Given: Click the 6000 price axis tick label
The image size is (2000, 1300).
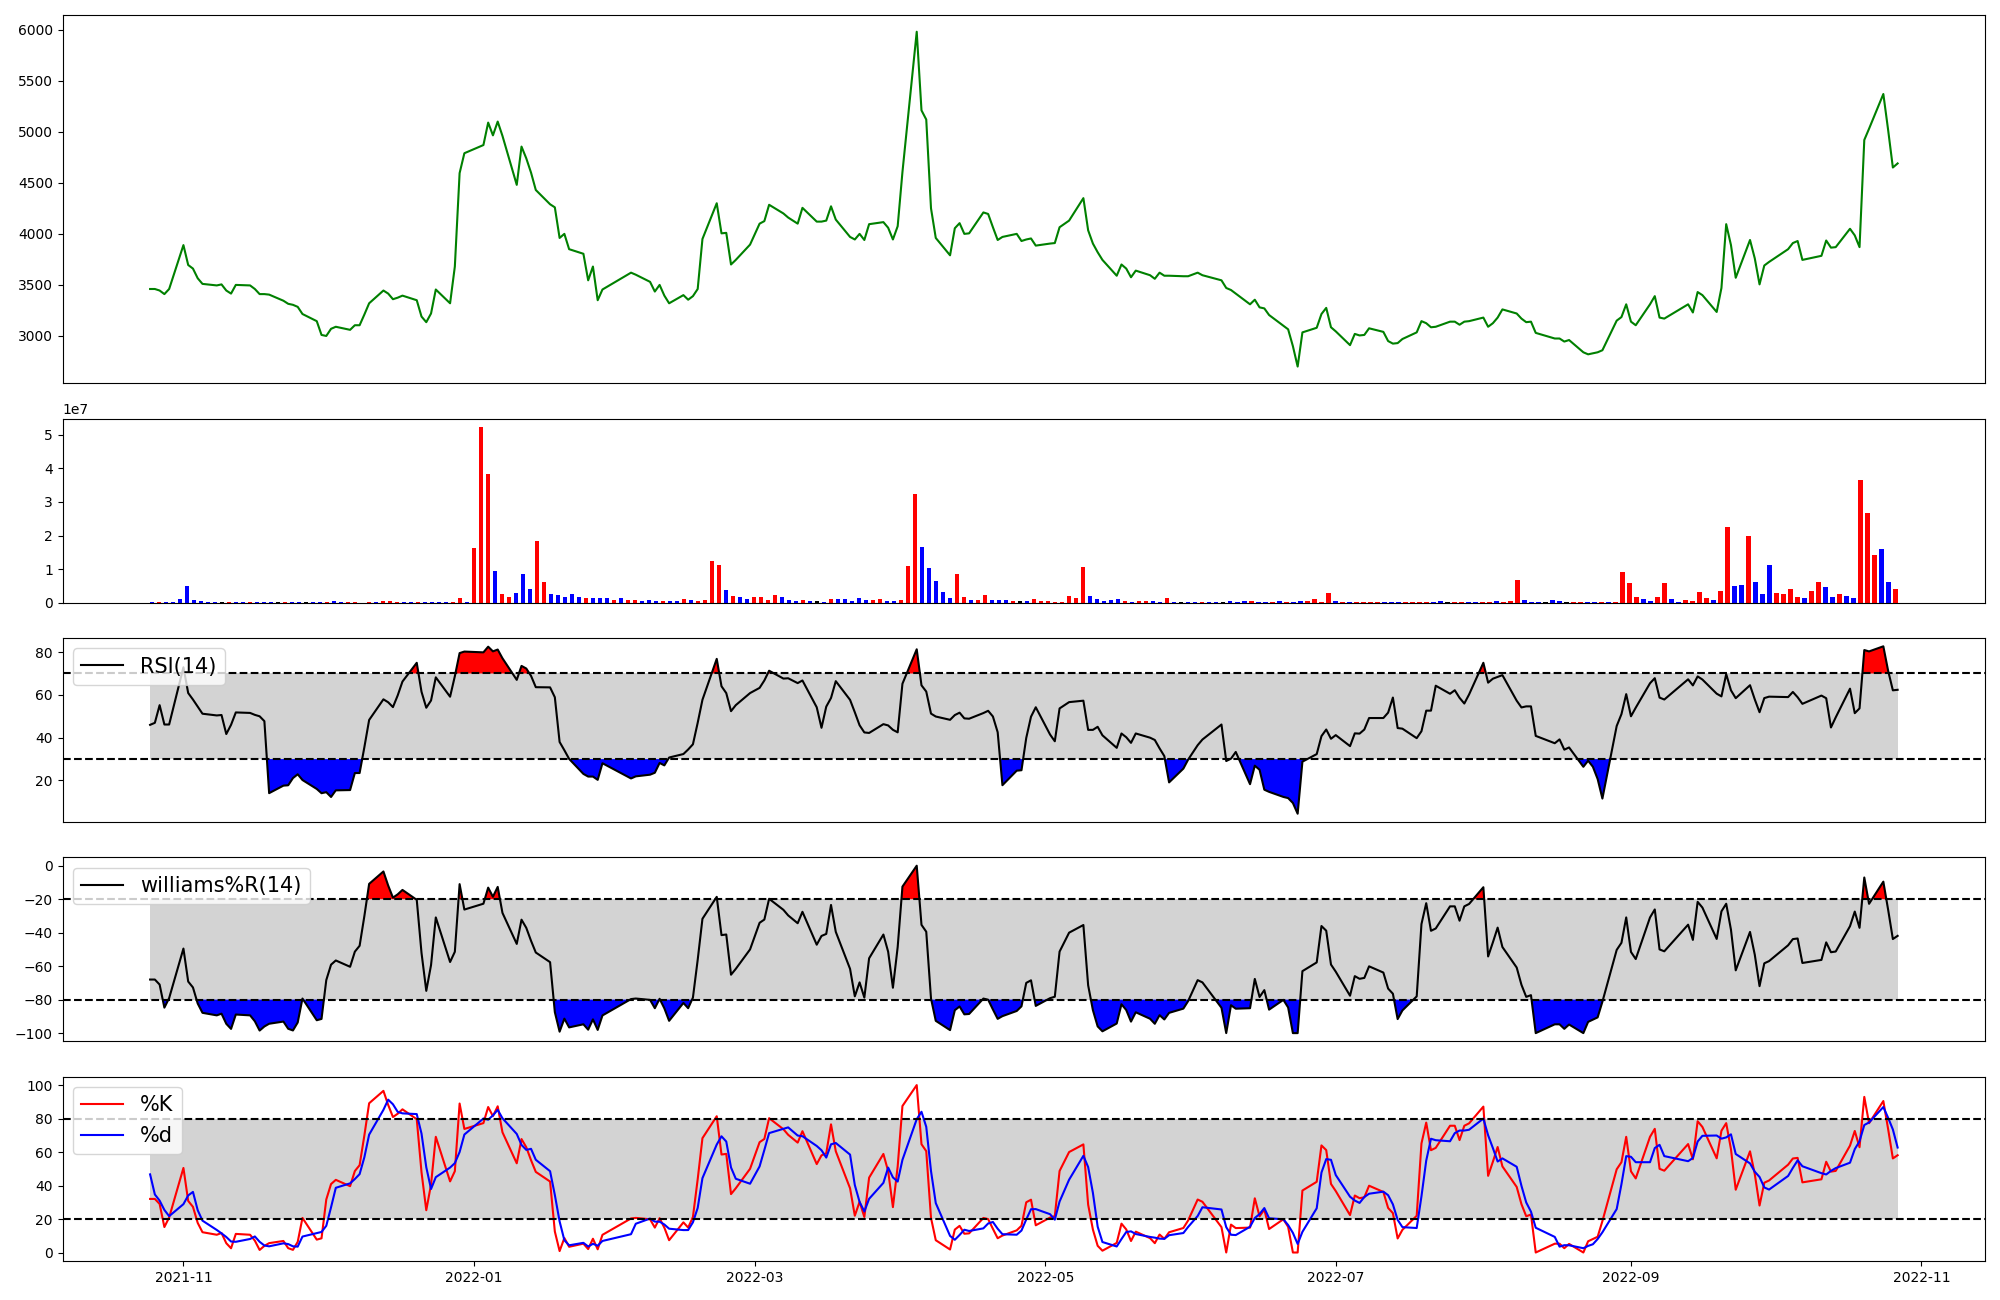Looking at the screenshot, I should [x=35, y=30].
